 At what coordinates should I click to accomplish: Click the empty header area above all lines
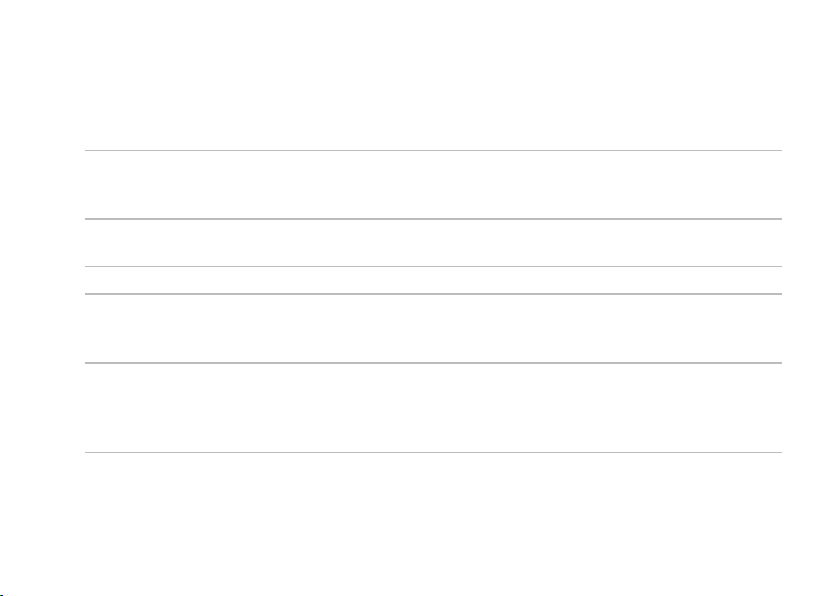pyautogui.click(x=420, y=74)
